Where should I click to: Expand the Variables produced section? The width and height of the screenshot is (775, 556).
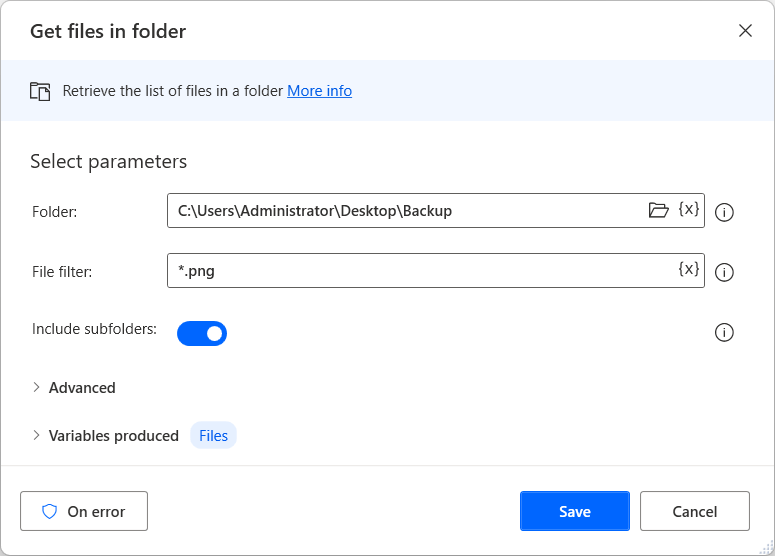pos(106,436)
